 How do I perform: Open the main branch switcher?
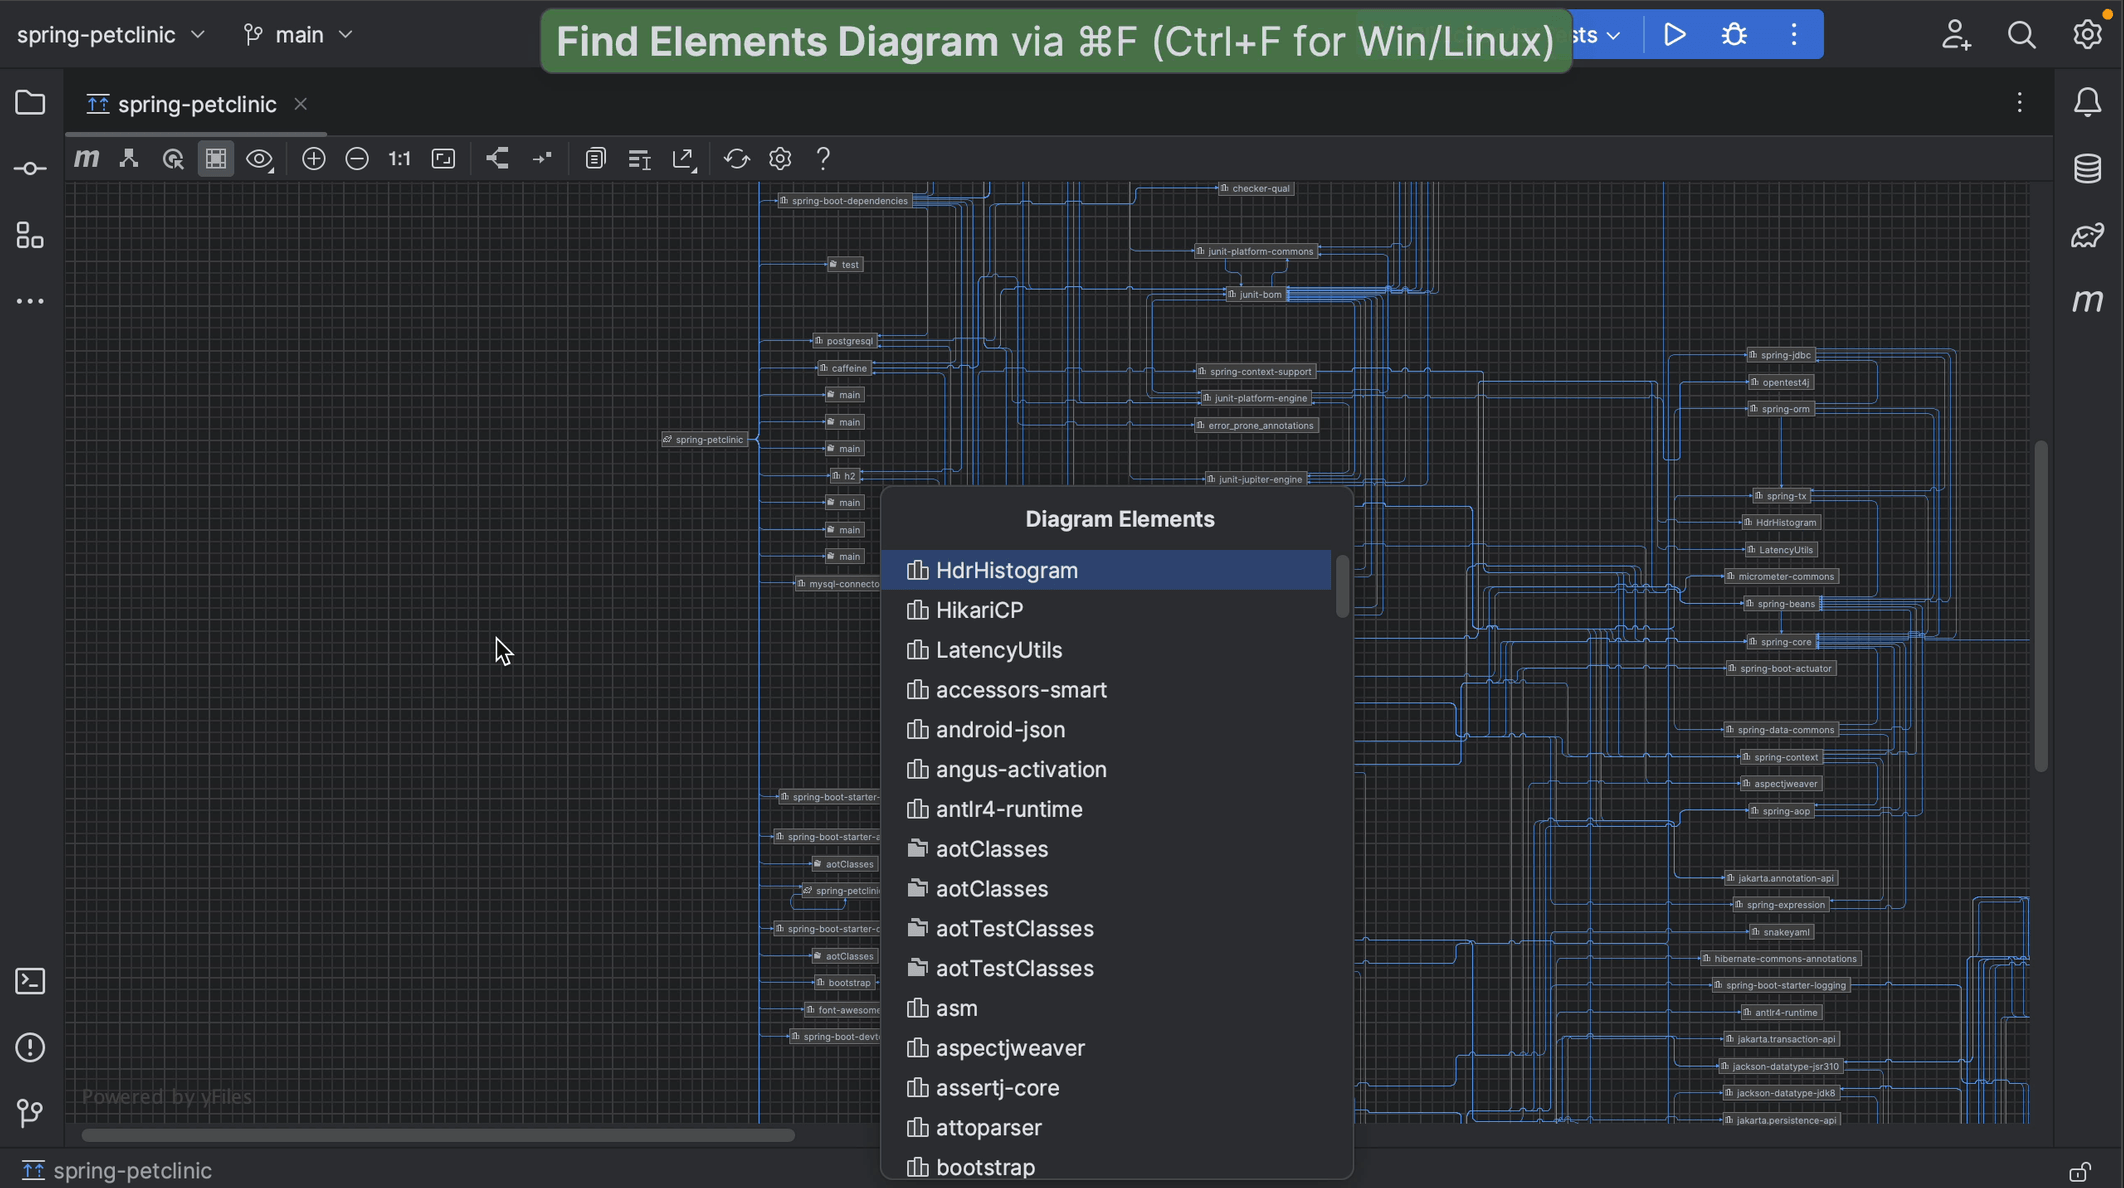pyautogui.click(x=297, y=33)
